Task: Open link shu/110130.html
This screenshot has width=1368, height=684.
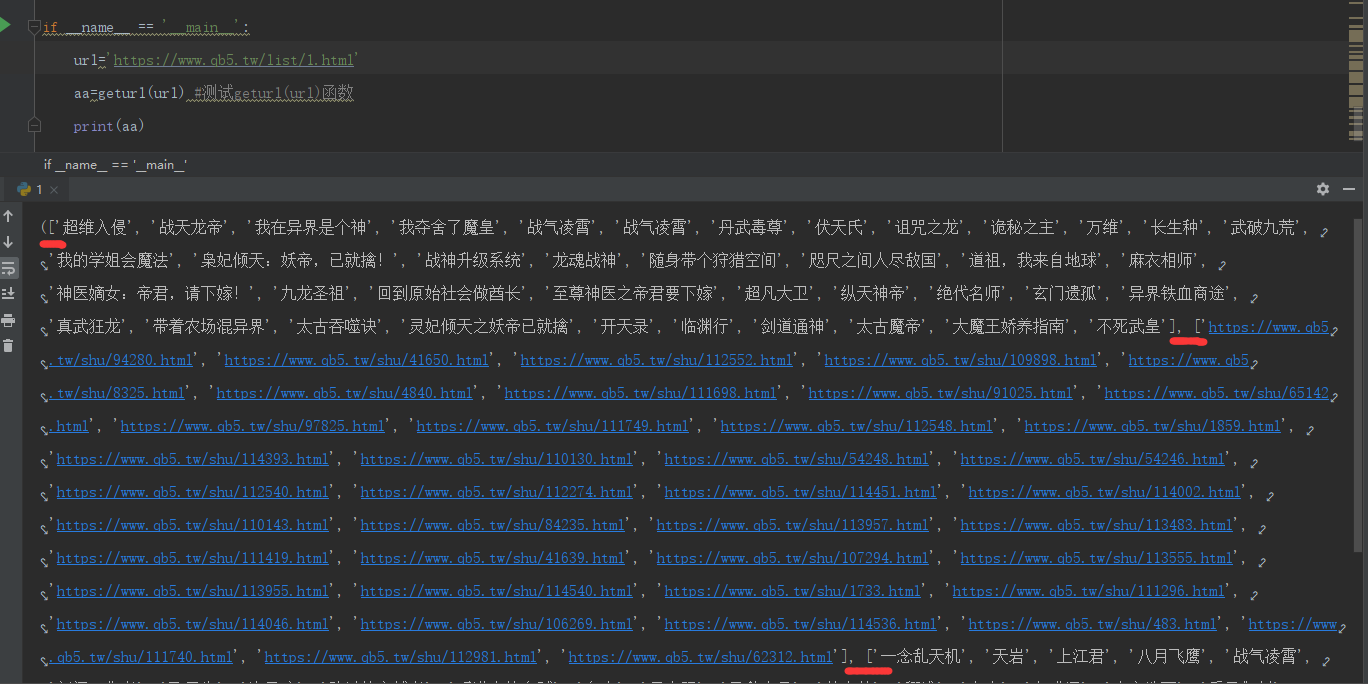Action: (497, 459)
